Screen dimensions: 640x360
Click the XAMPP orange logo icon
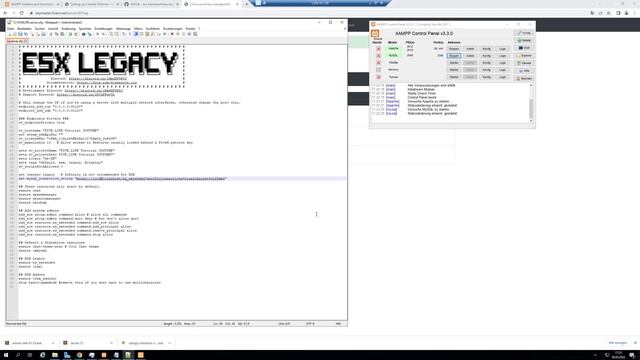pos(375,33)
